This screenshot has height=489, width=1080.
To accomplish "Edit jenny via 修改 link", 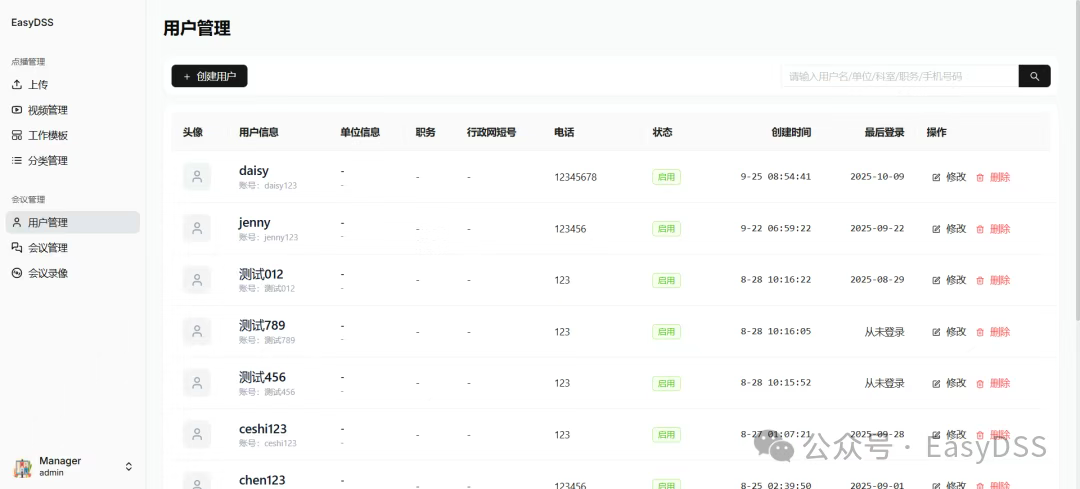I will click(x=949, y=229).
